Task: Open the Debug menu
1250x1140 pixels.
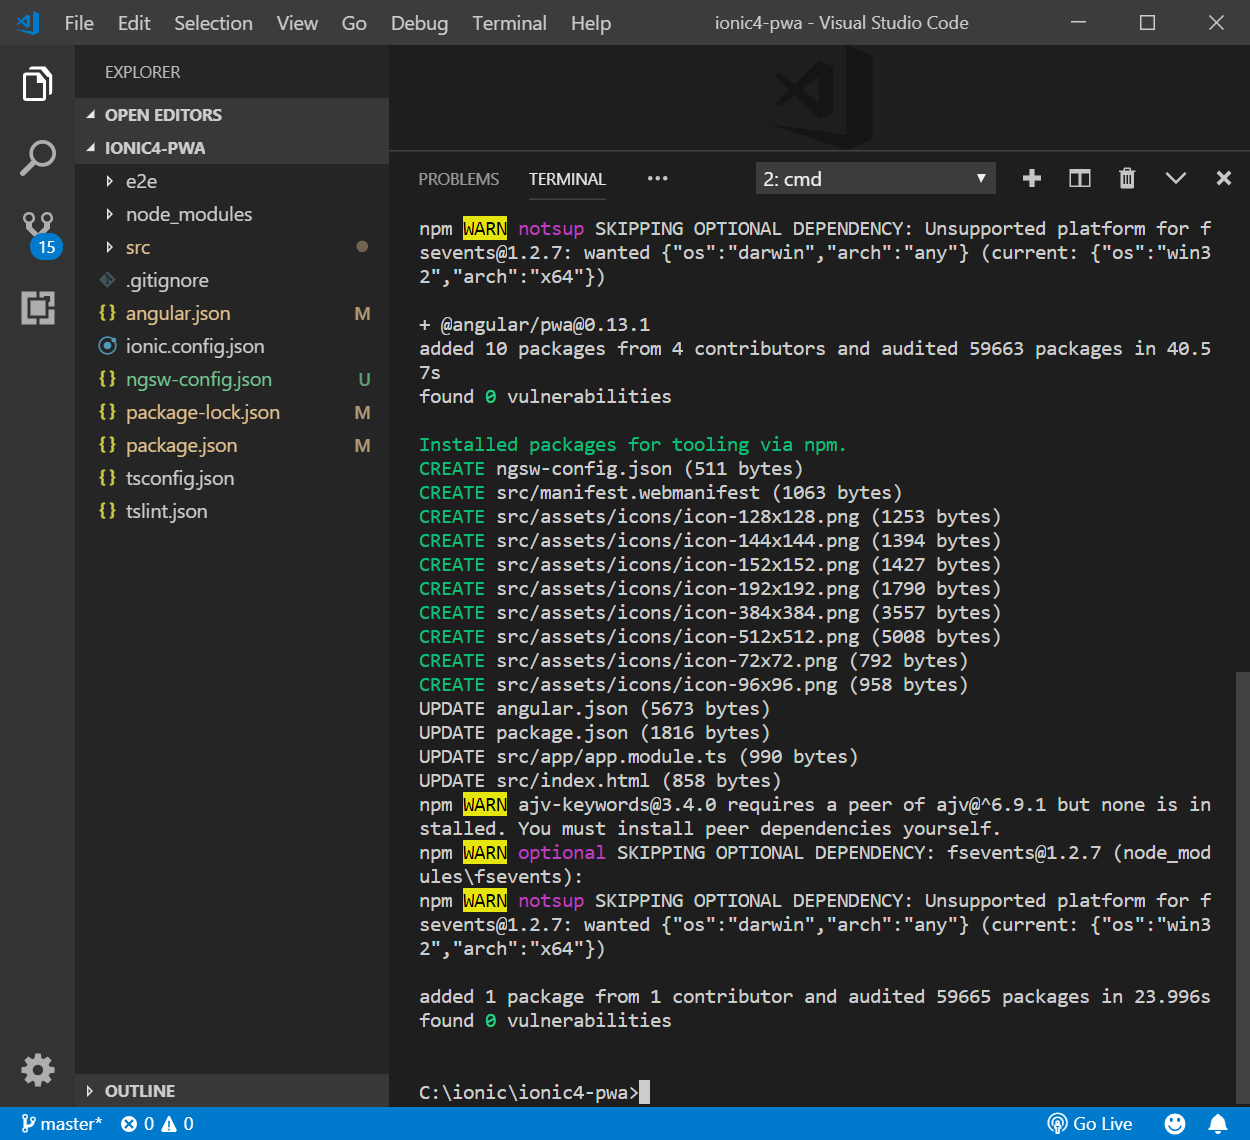Action: [x=419, y=23]
